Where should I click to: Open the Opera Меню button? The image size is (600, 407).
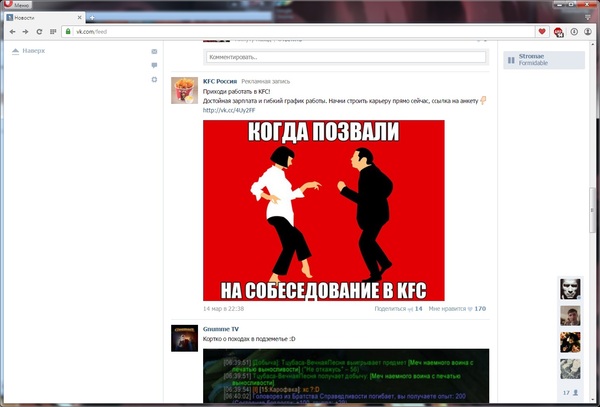(x=17, y=5)
